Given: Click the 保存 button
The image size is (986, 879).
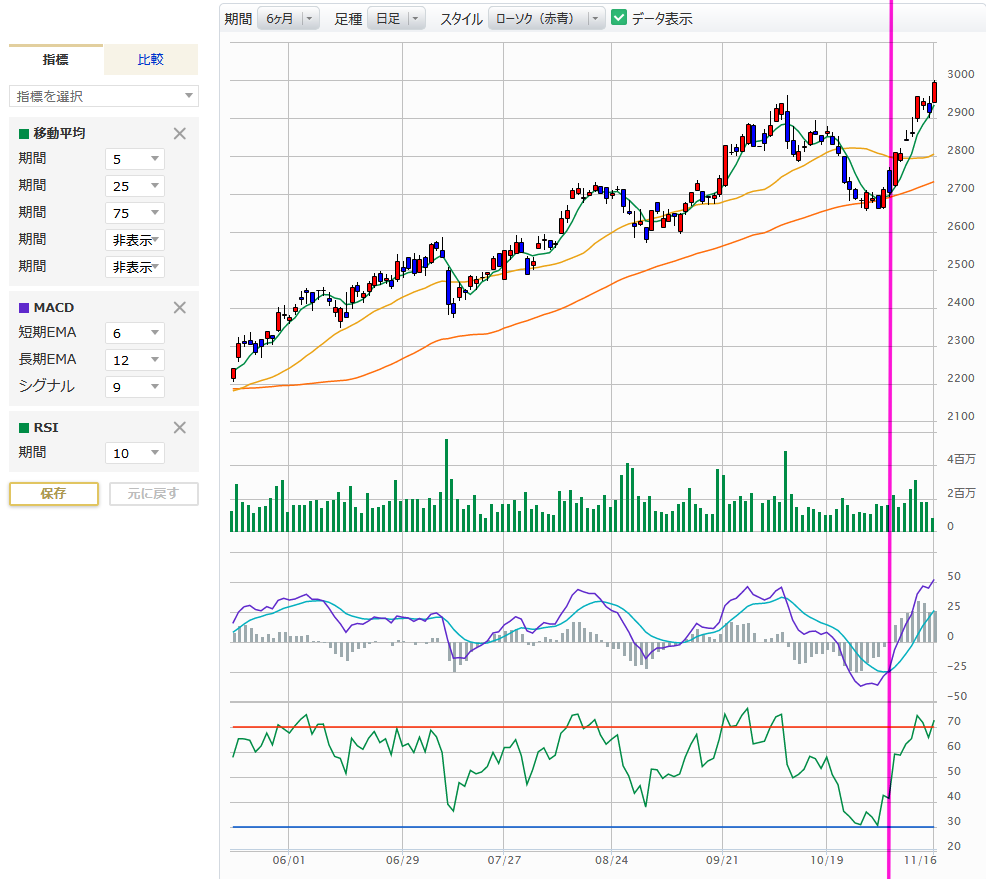Looking at the screenshot, I should 54,494.
